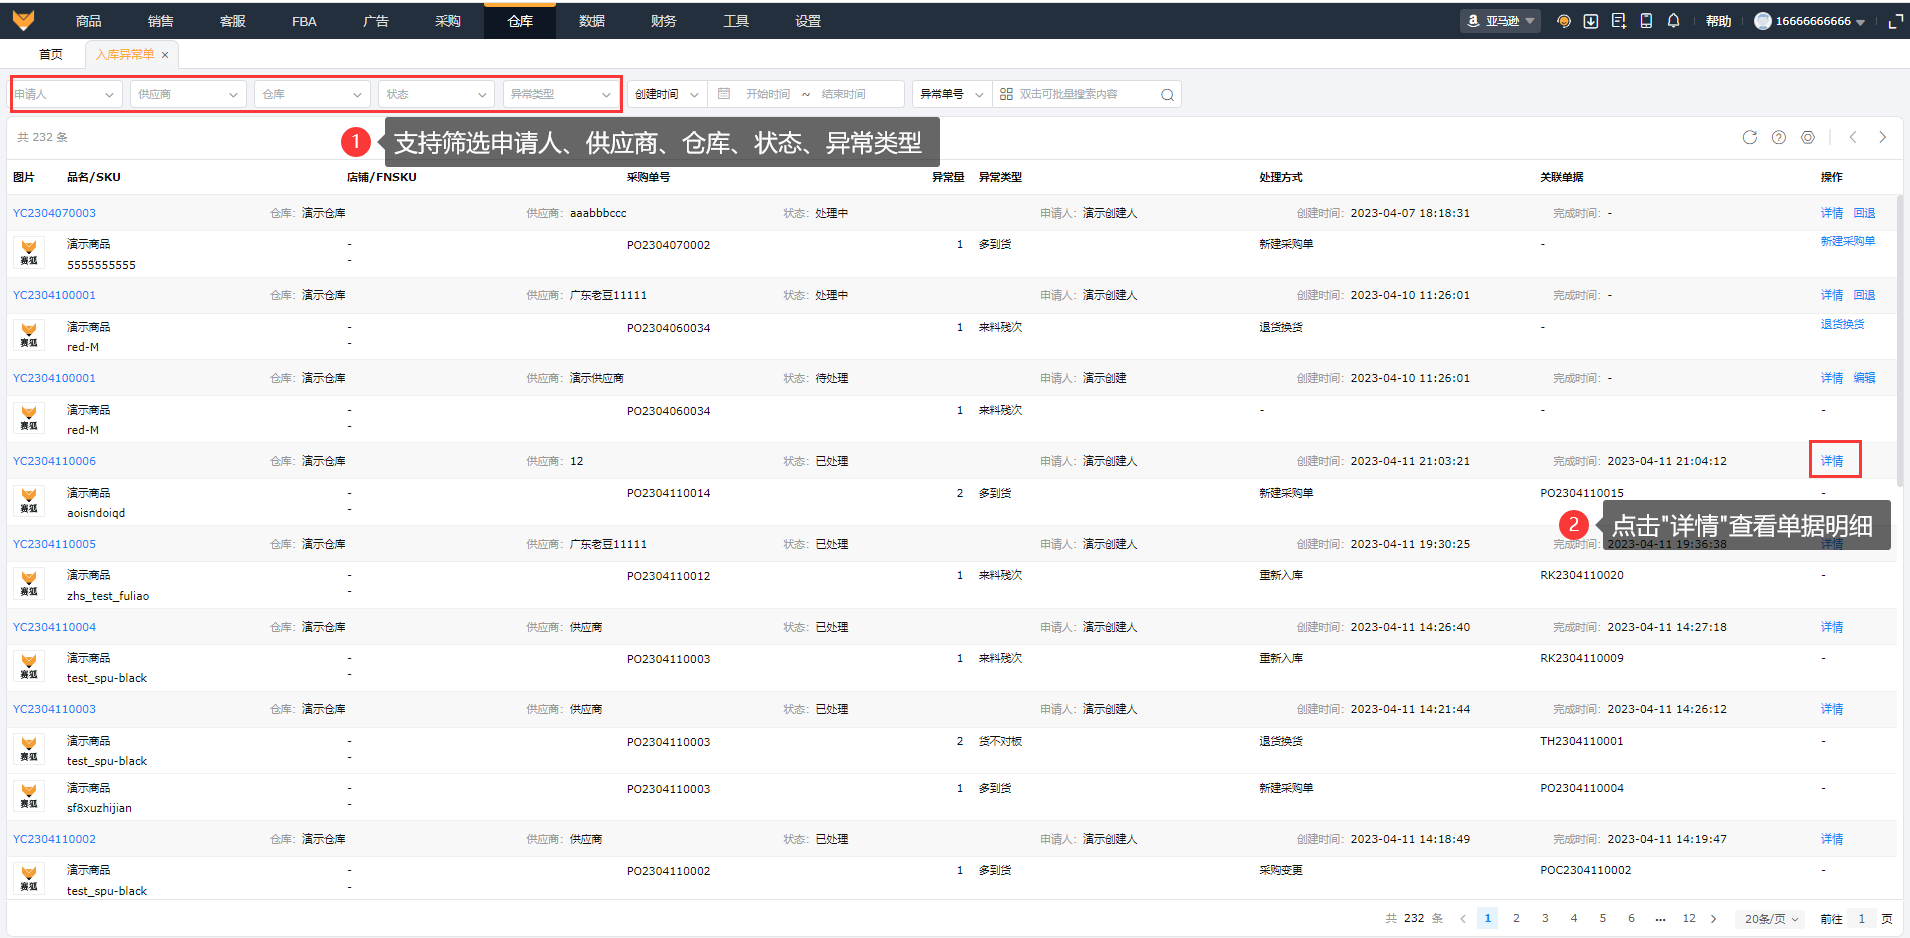This screenshot has width=1910, height=938.
Task: Close the 入库异常单 tab
Action: tap(165, 55)
